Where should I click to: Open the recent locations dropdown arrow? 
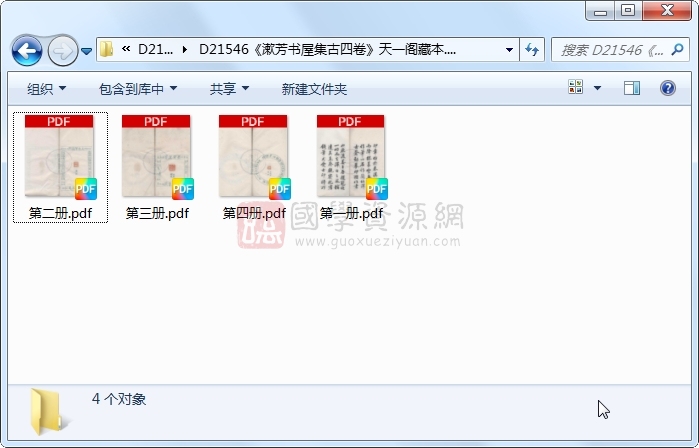pyautogui.click(x=86, y=51)
